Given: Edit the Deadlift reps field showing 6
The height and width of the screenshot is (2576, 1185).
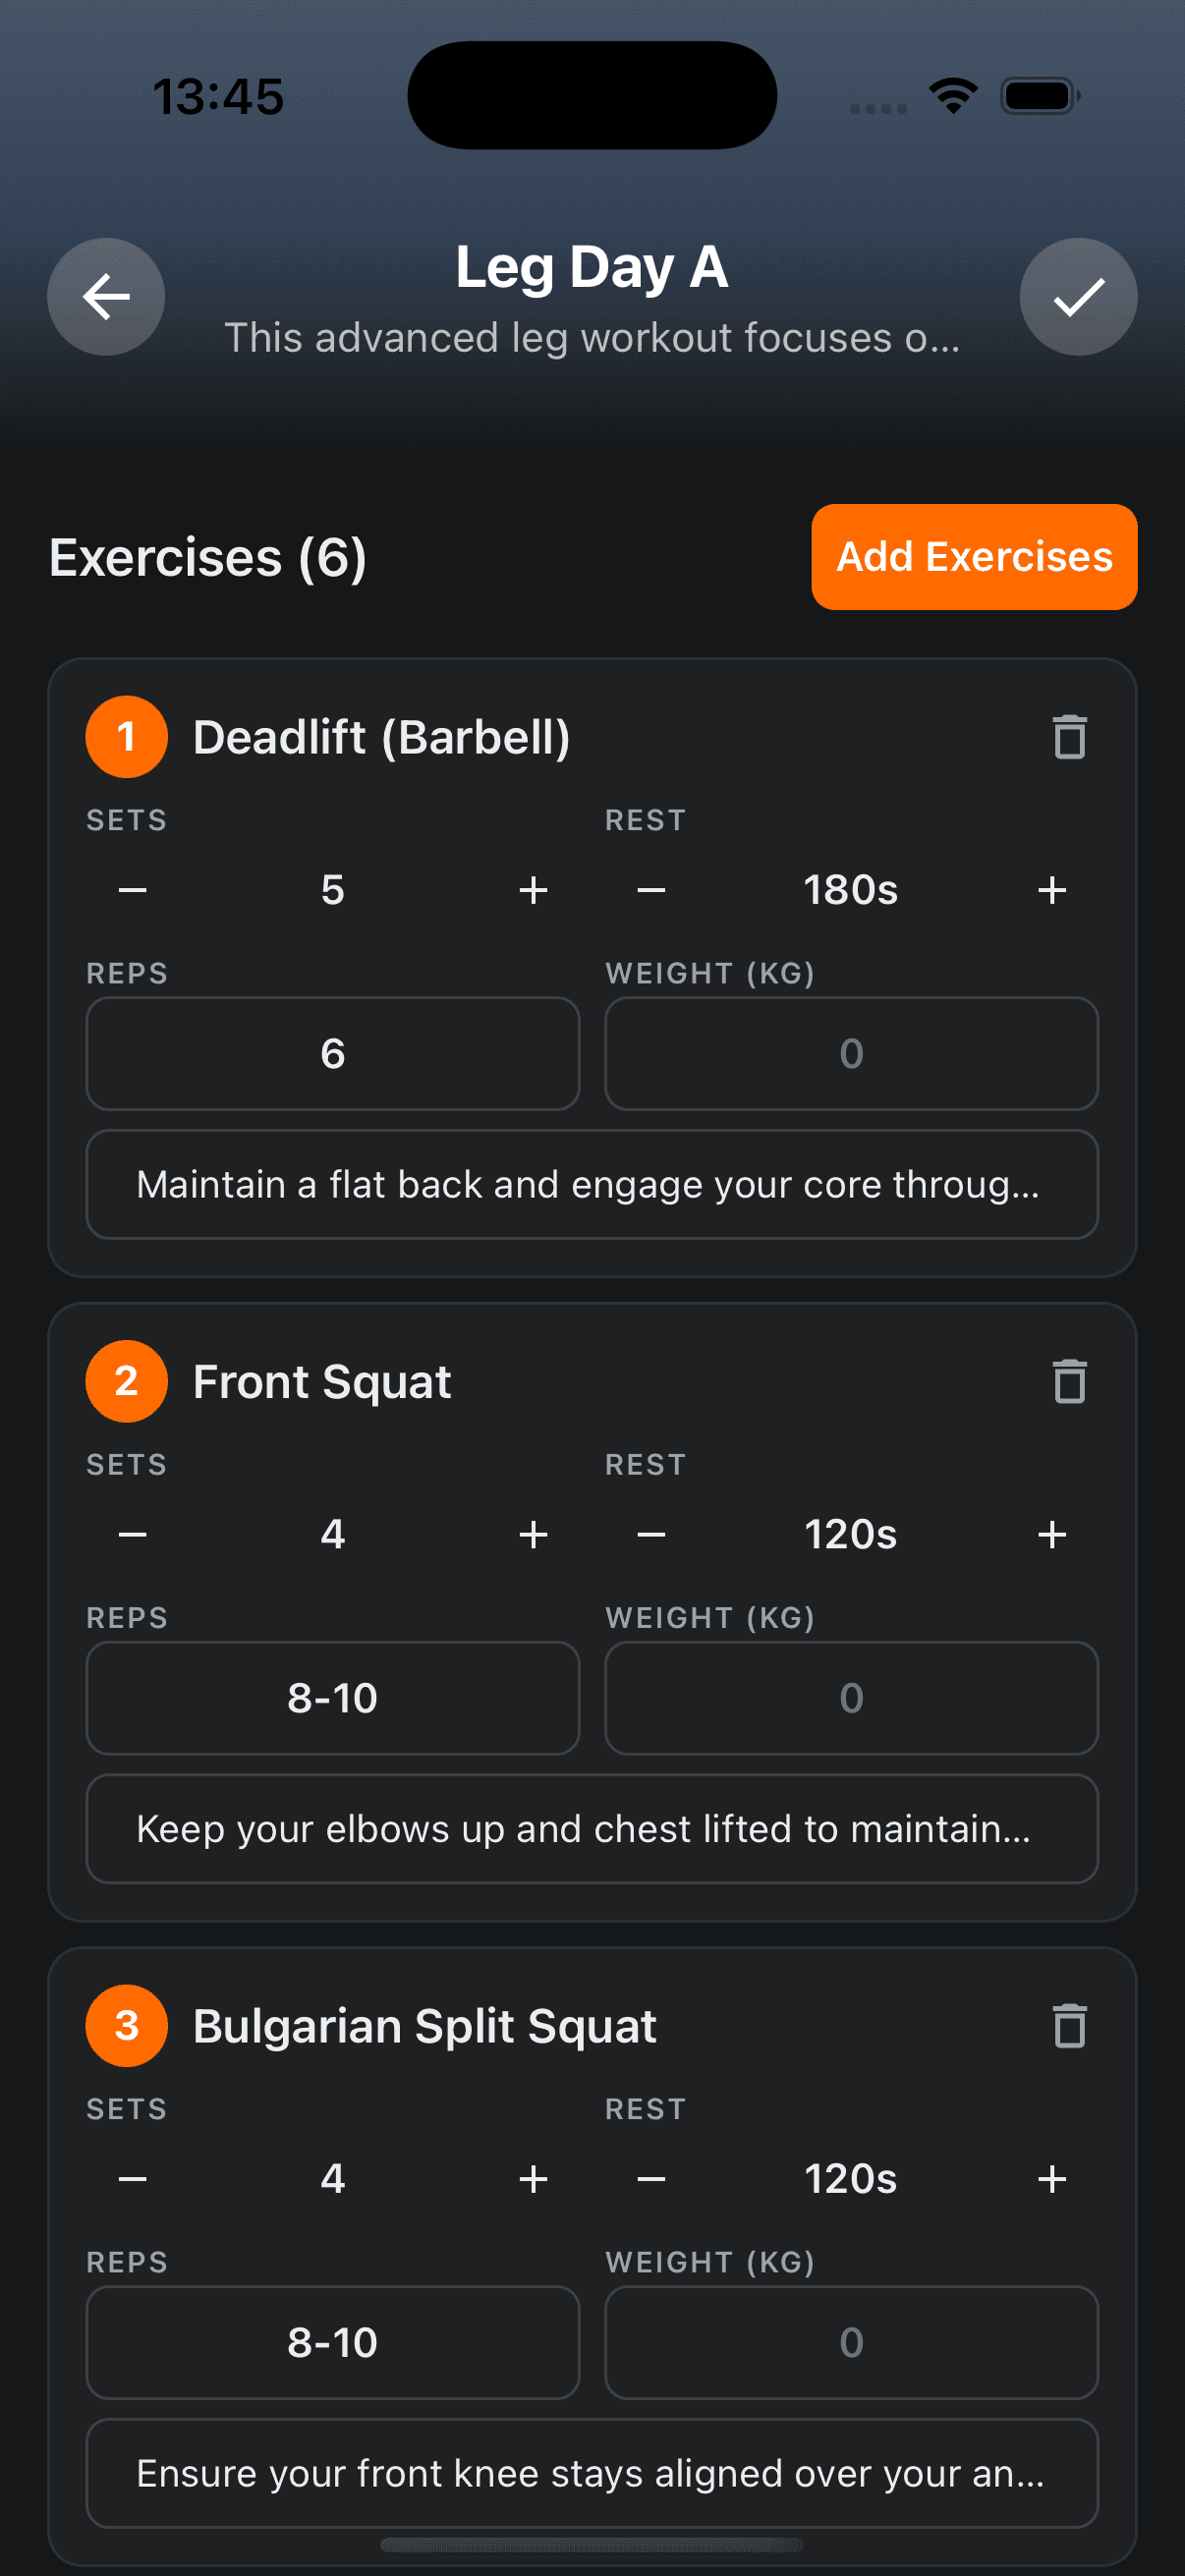Looking at the screenshot, I should [332, 1053].
